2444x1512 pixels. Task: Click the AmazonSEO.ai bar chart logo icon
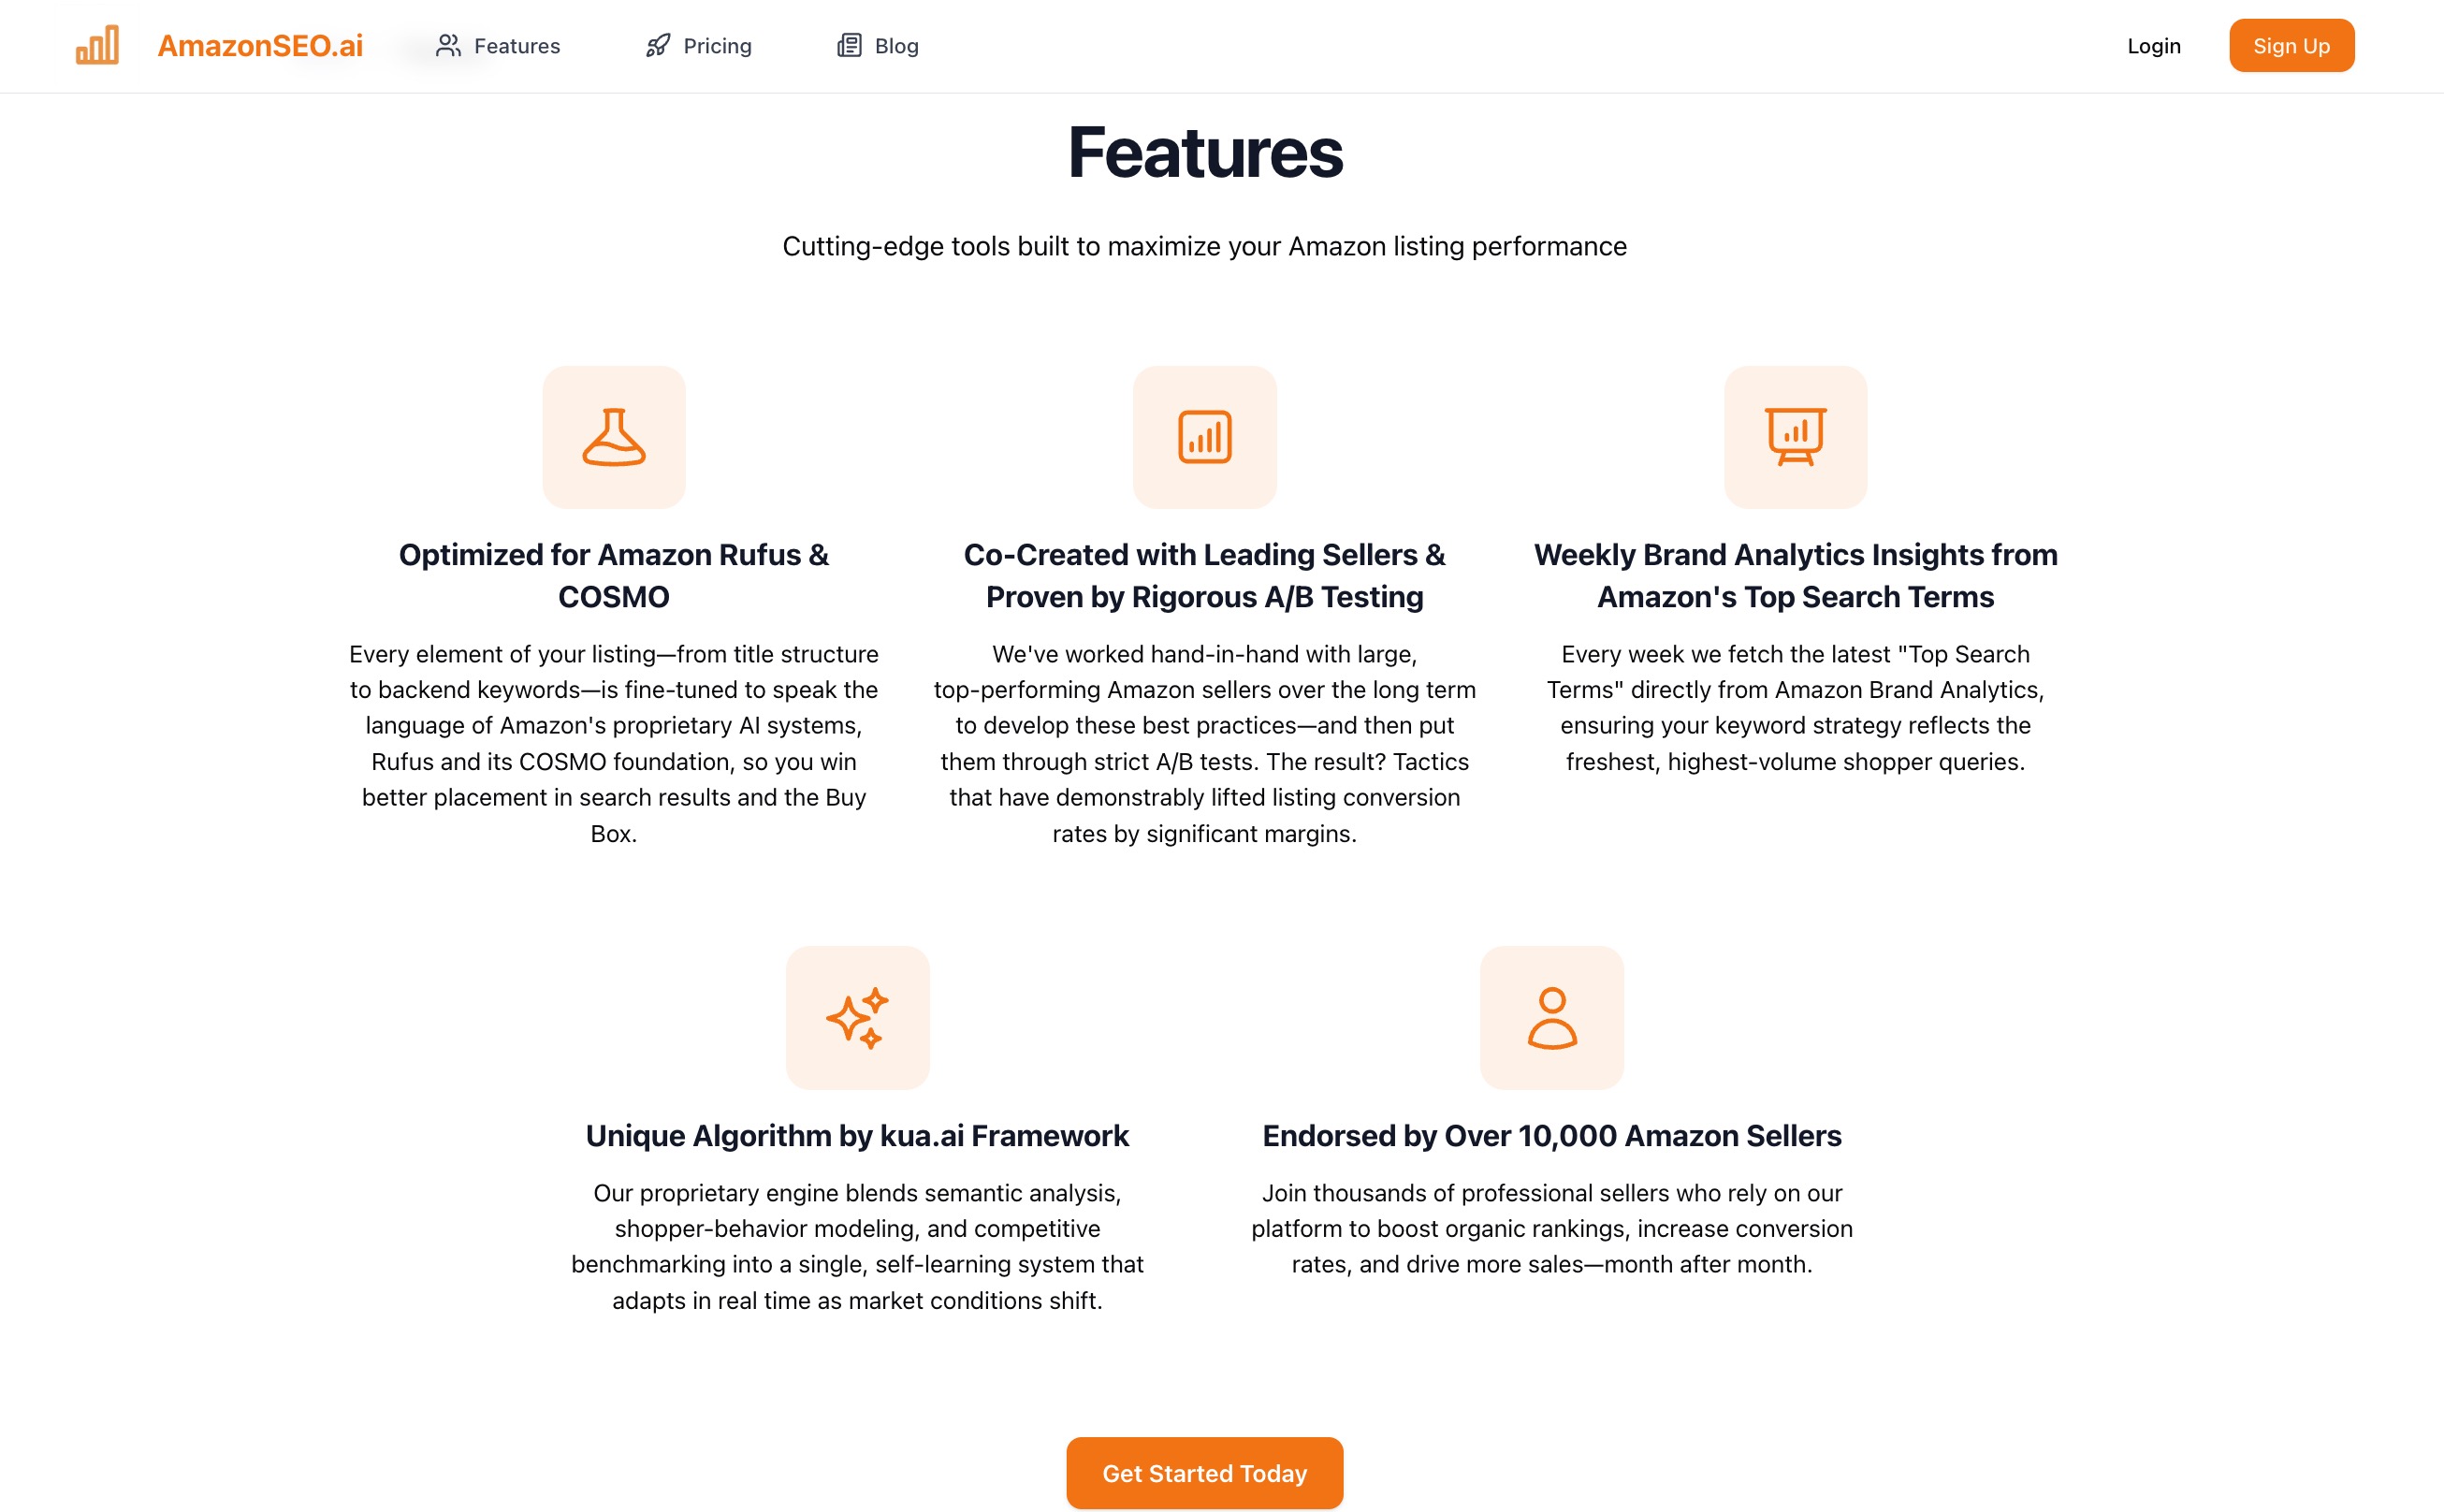coord(97,45)
